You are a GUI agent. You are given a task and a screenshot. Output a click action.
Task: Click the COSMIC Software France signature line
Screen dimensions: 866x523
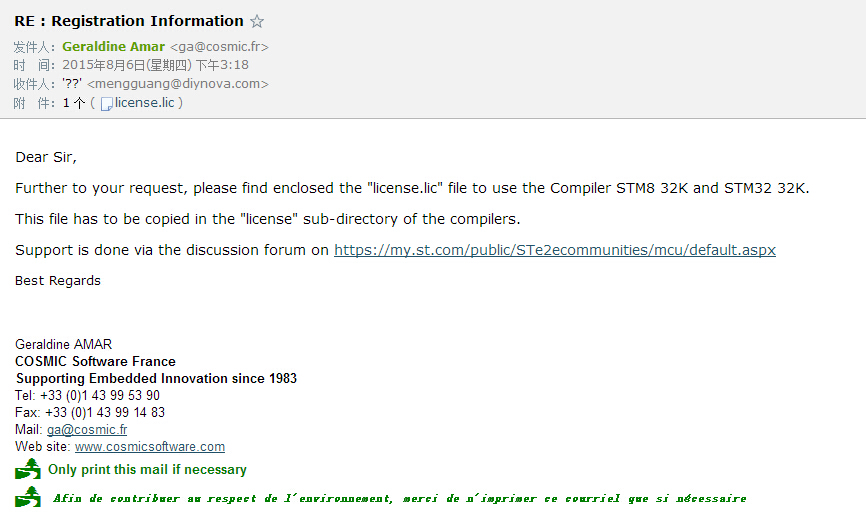pos(95,361)
